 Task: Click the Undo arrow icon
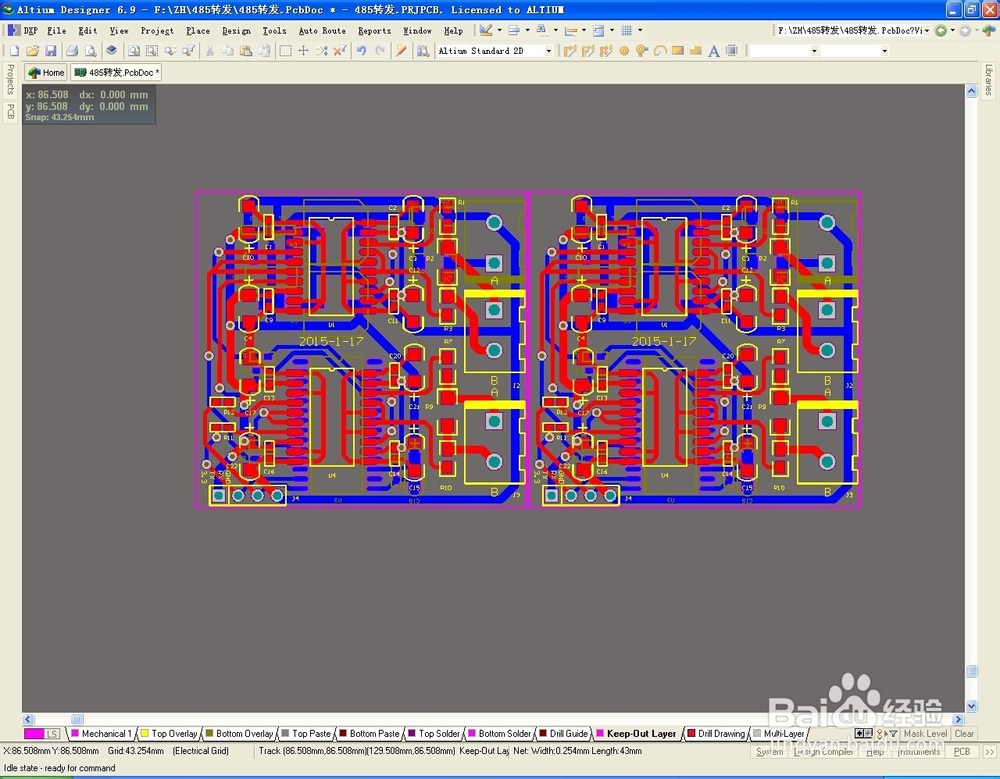tap(362, 50)
